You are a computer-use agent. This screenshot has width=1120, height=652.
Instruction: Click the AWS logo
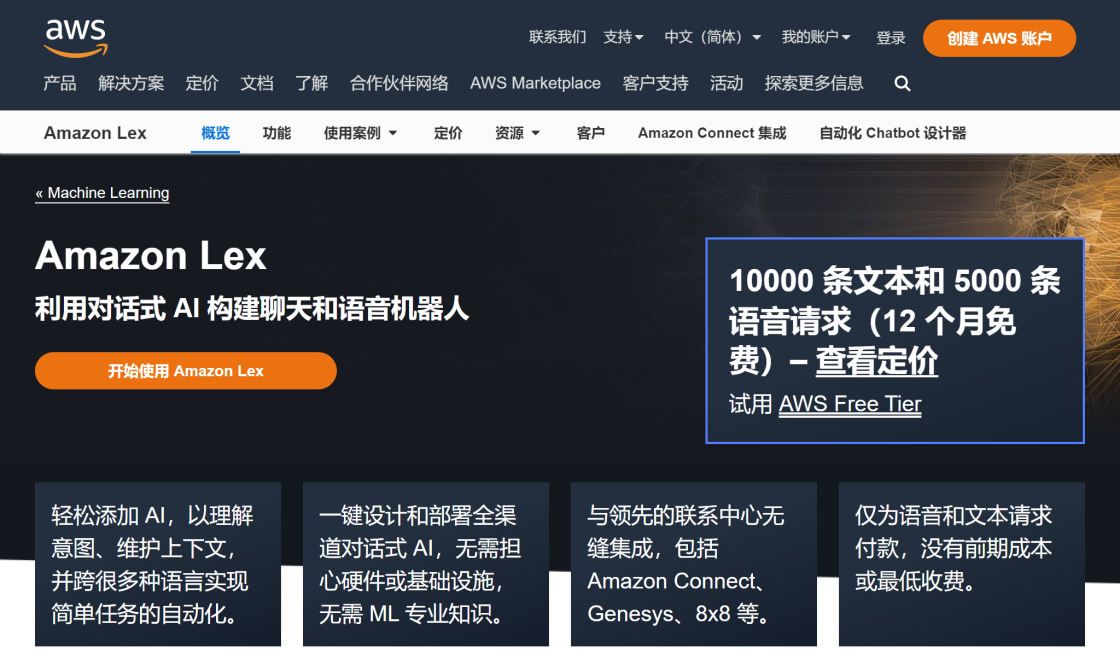point(75,37)
